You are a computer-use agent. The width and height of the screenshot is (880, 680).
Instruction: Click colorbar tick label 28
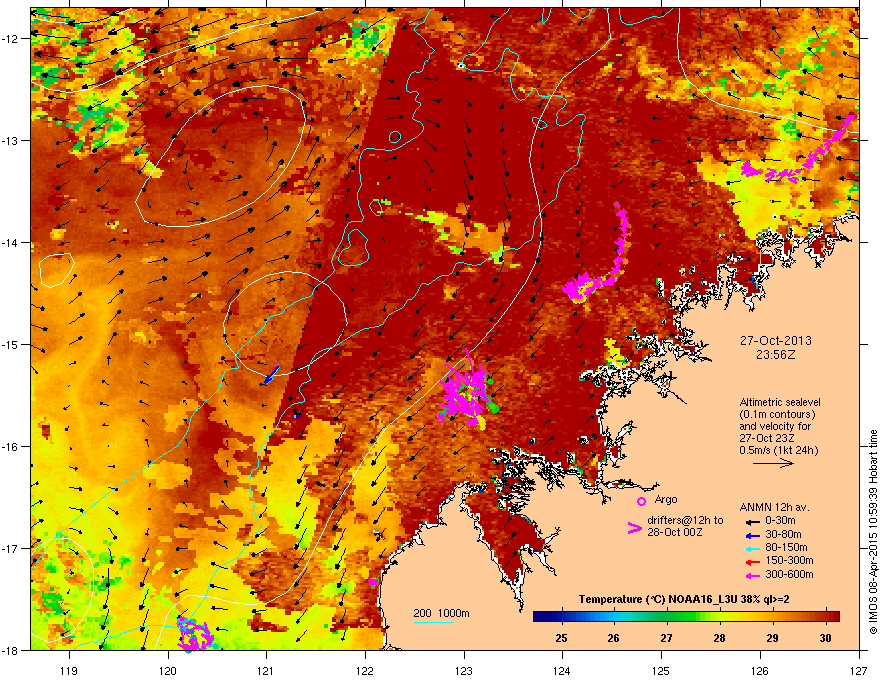(x=719, y=638)
